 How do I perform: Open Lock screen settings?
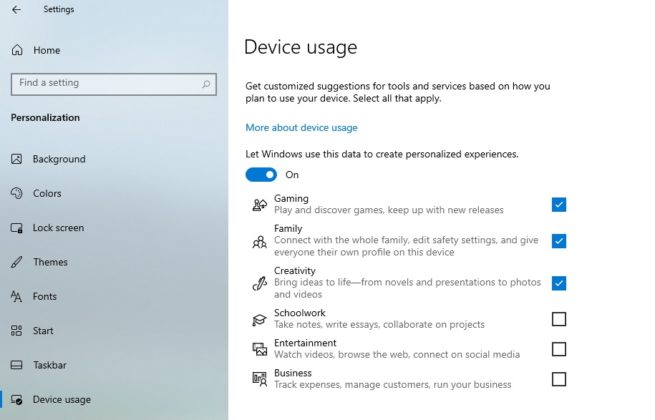point(58,228)
